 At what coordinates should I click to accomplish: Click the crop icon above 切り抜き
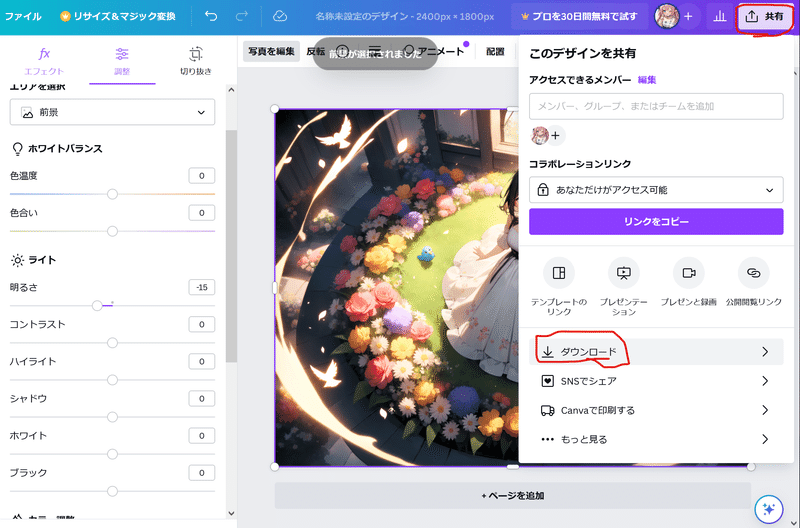point(195,54)
